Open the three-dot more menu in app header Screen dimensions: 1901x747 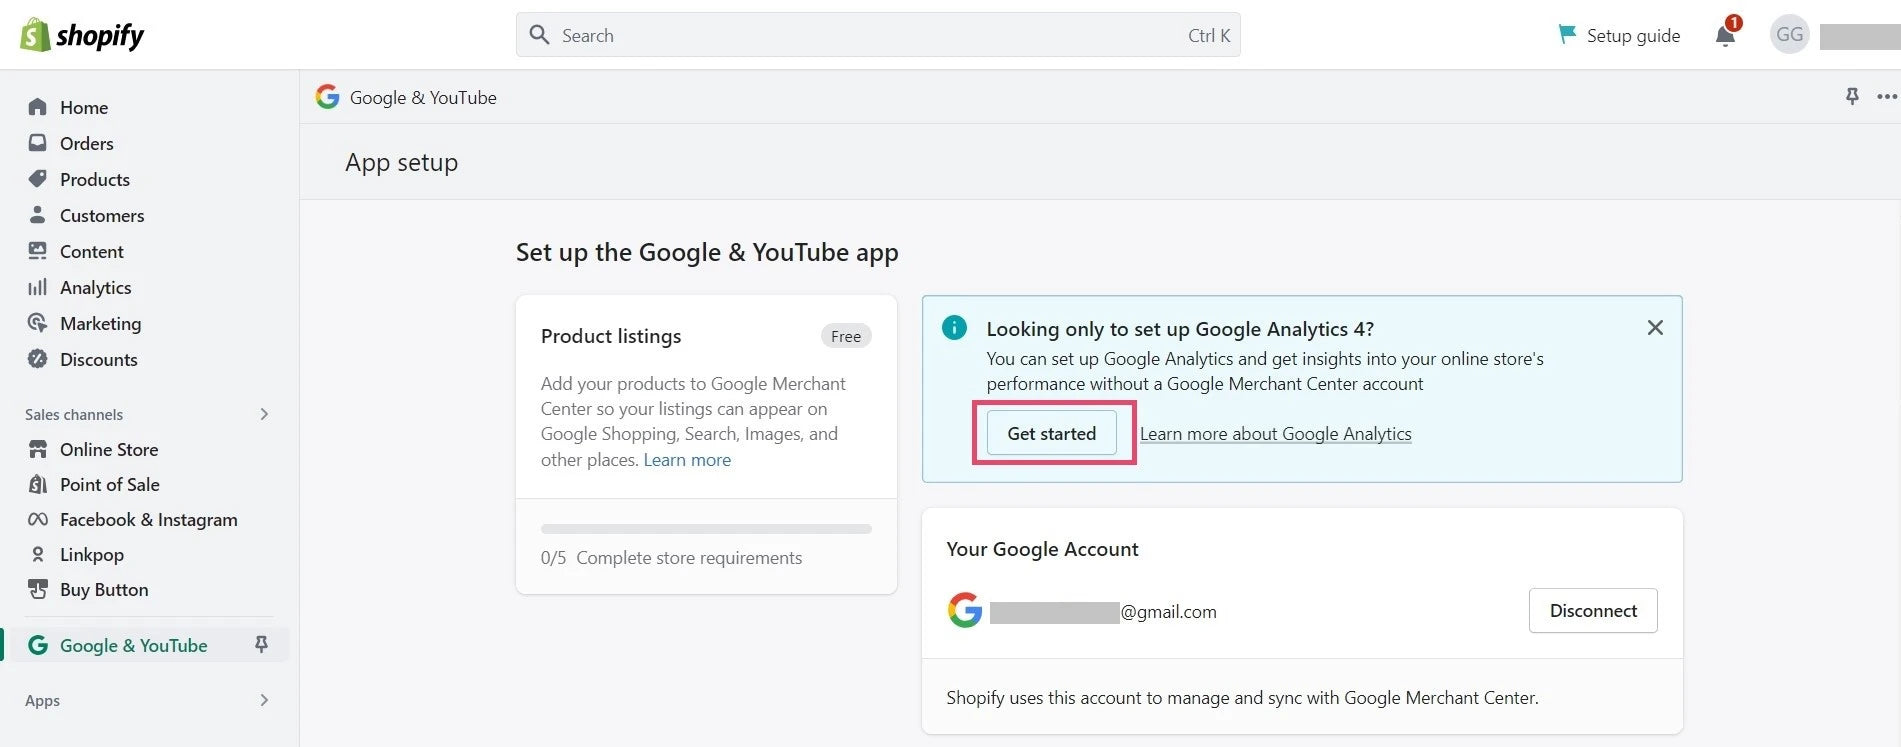coord(1887,97)
